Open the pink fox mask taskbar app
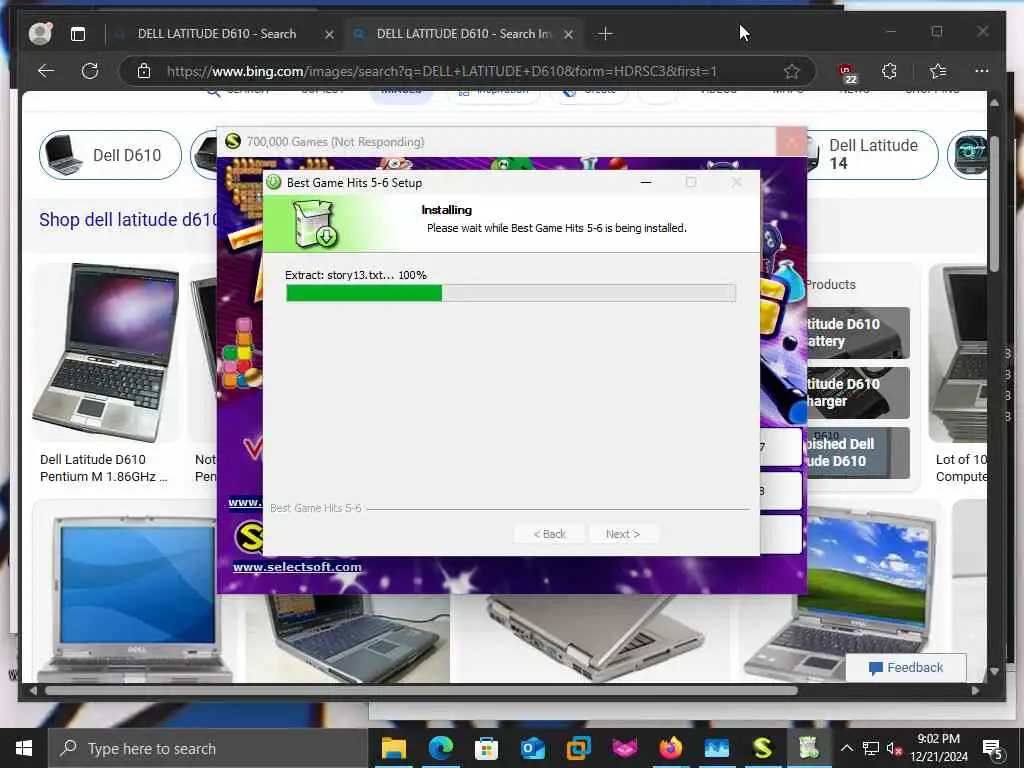The image size is (1024, 768). pyautogui.click(x=624, y=748)
